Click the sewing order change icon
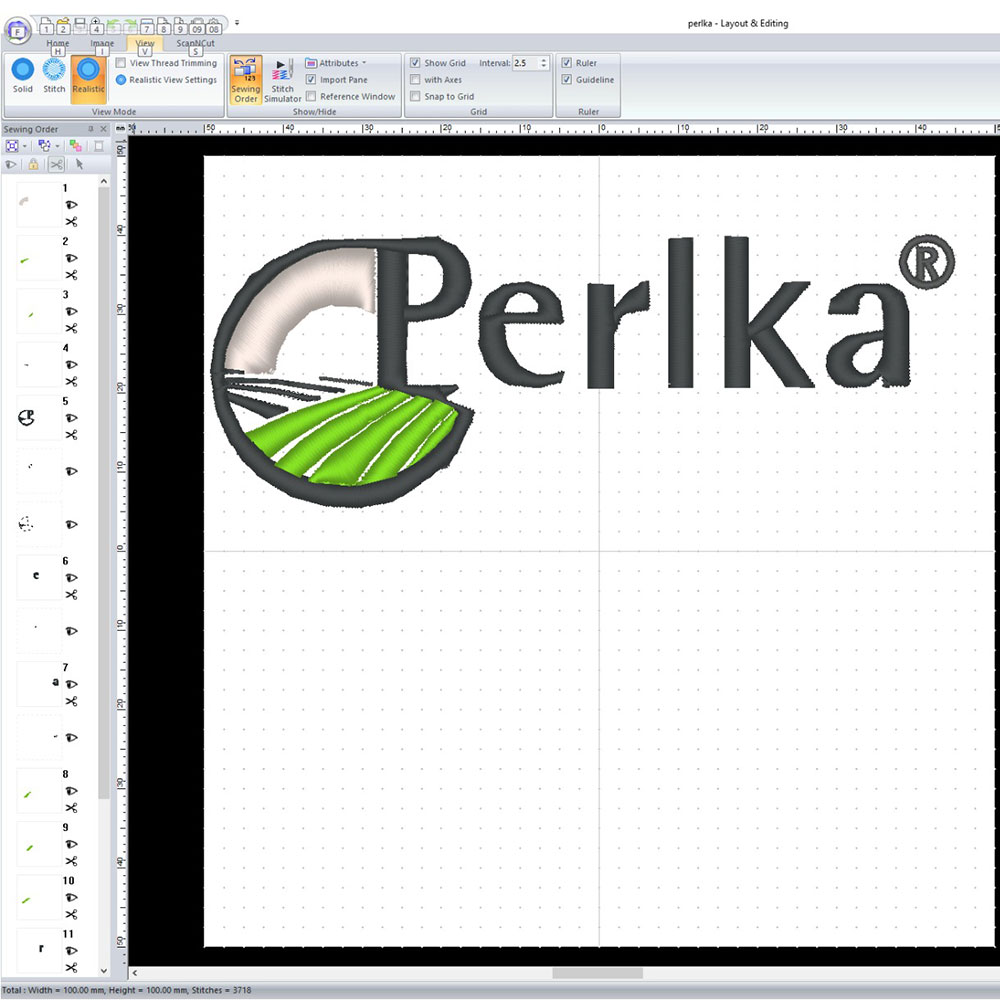This screenshot has width=1000, height=1000. coord(45,146)
